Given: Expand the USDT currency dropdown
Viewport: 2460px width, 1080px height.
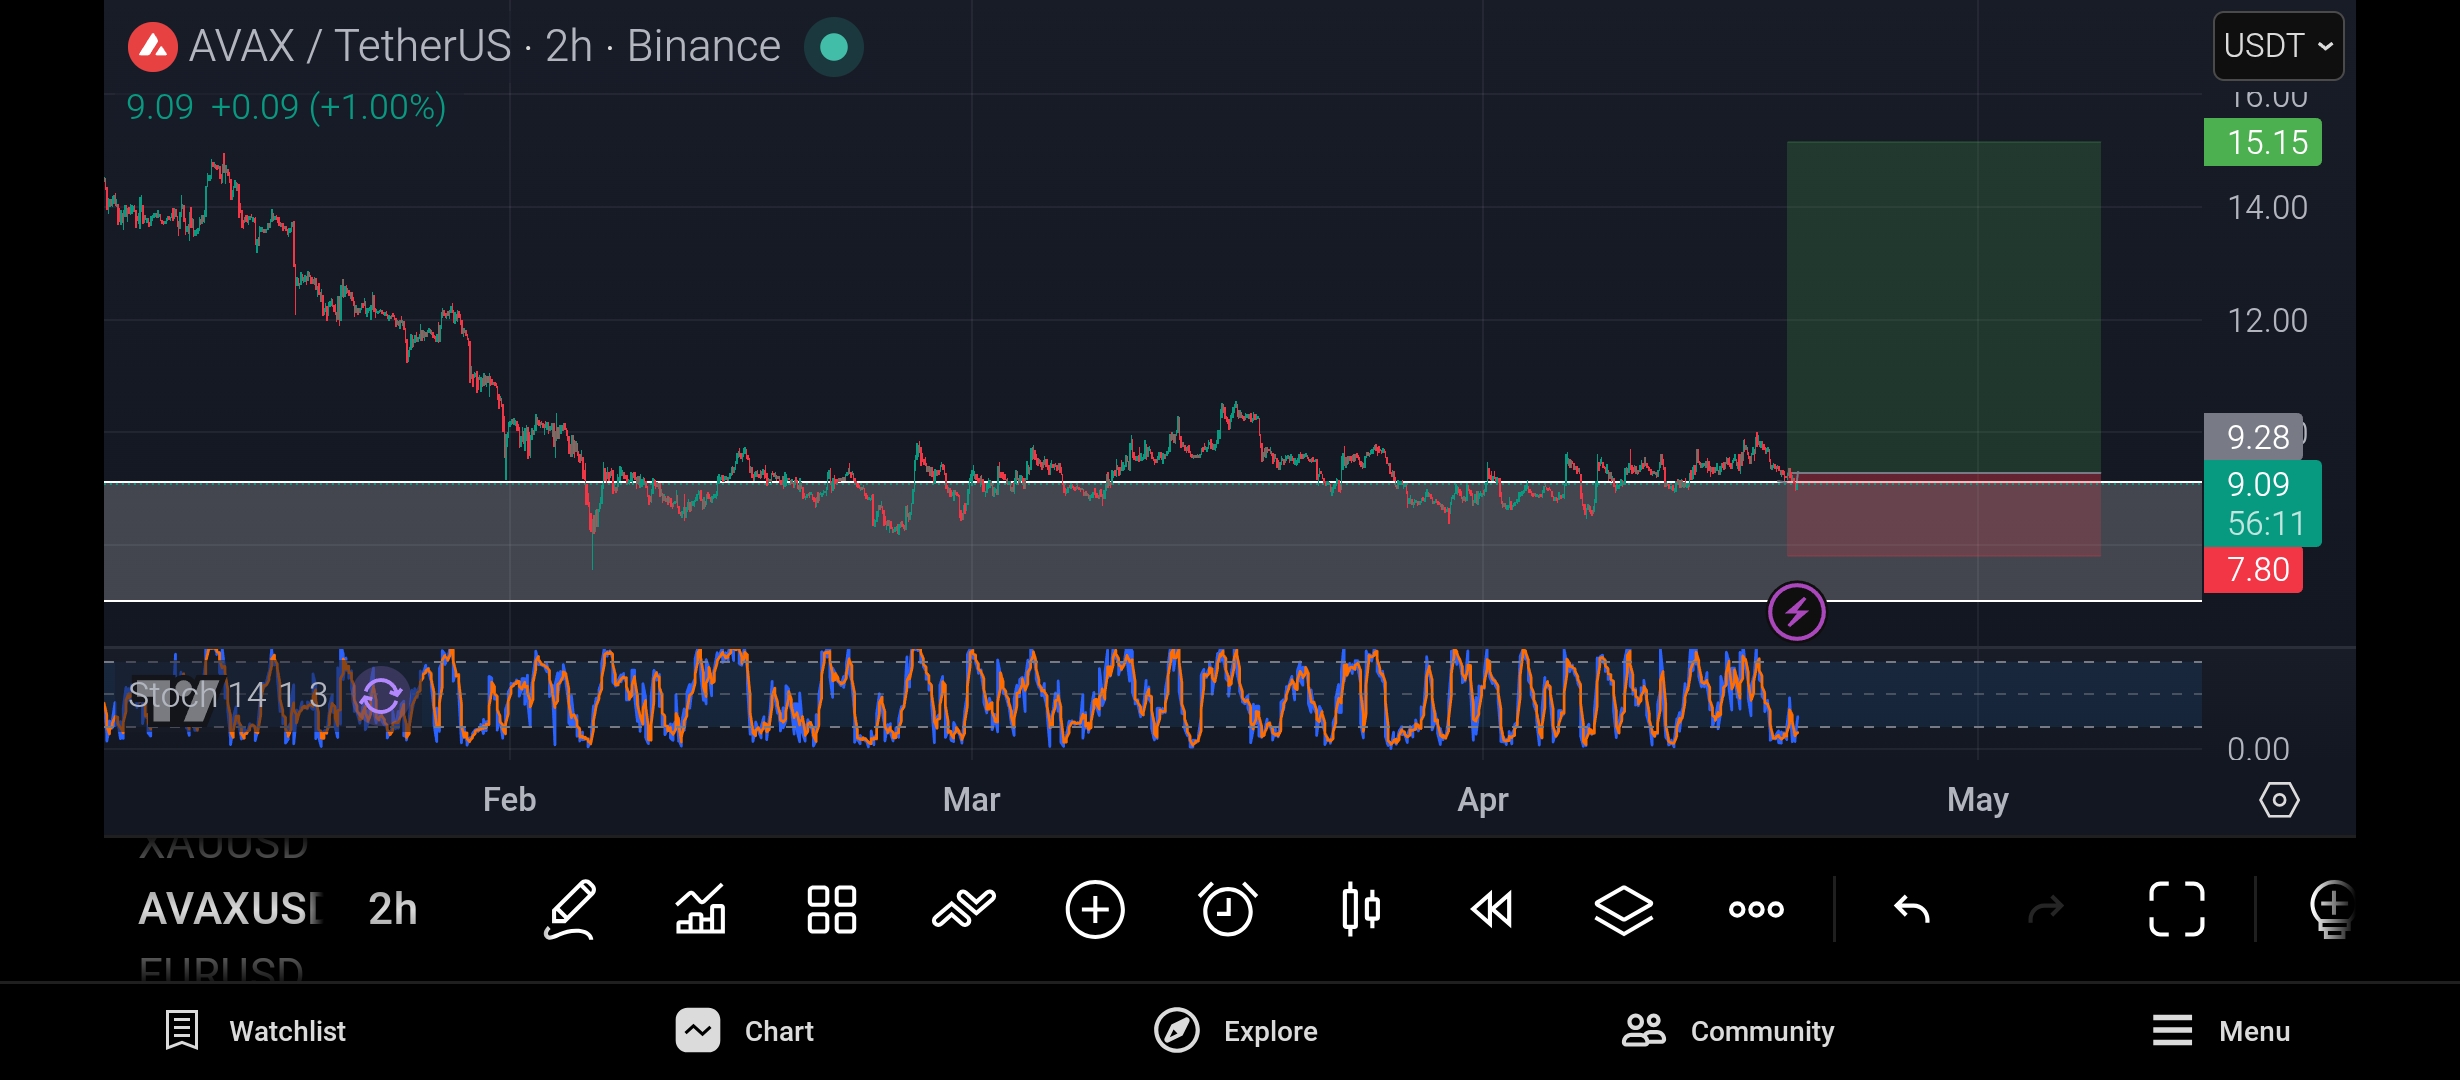Looking at the screenshot, I should pos(2278,46).
